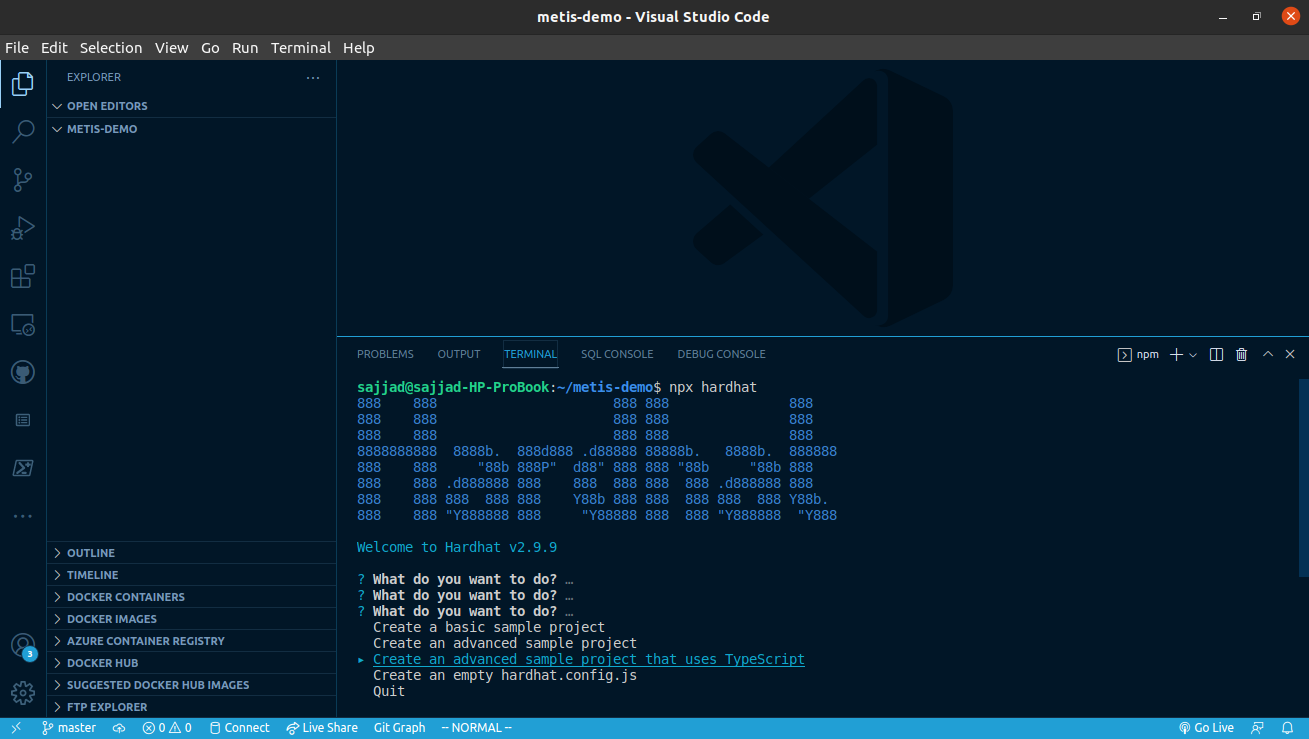Open Run and Debug view
The height and width of the screenshot is (739, 1309).
[23, 229]
